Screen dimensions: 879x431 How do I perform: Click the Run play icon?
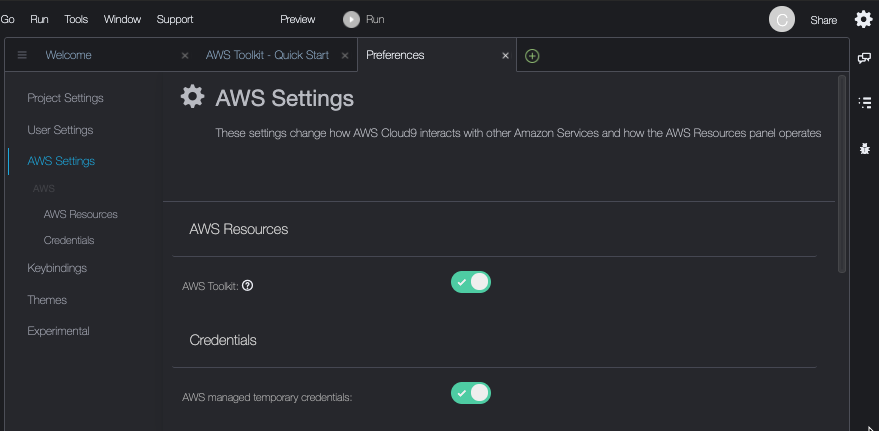[x=351, y=20]
